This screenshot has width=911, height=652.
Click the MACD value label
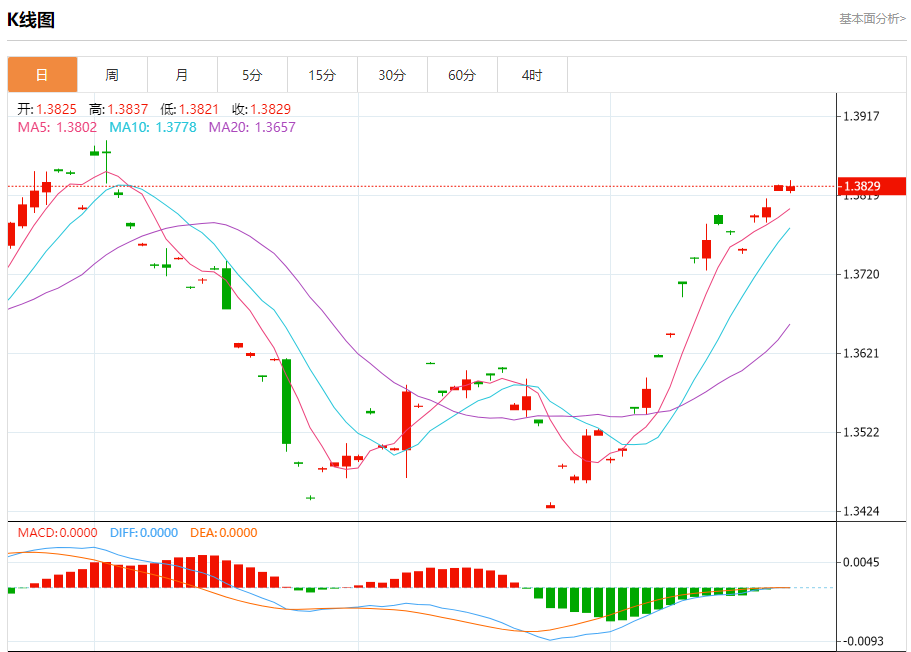coord(58,533)
